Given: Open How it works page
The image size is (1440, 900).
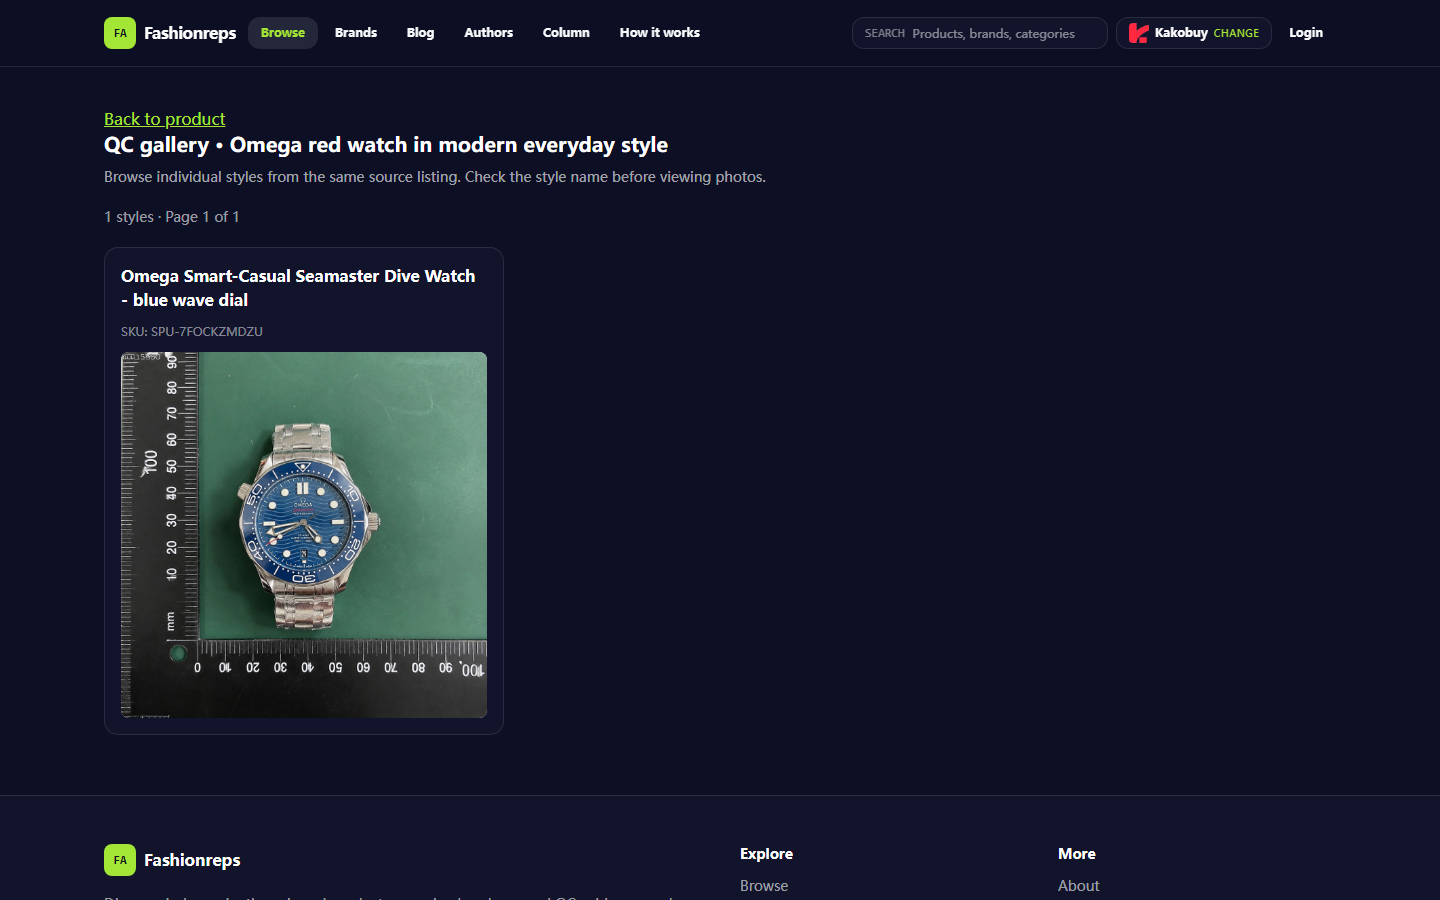Looking at the screenshot, I should [x=660, y=33].
